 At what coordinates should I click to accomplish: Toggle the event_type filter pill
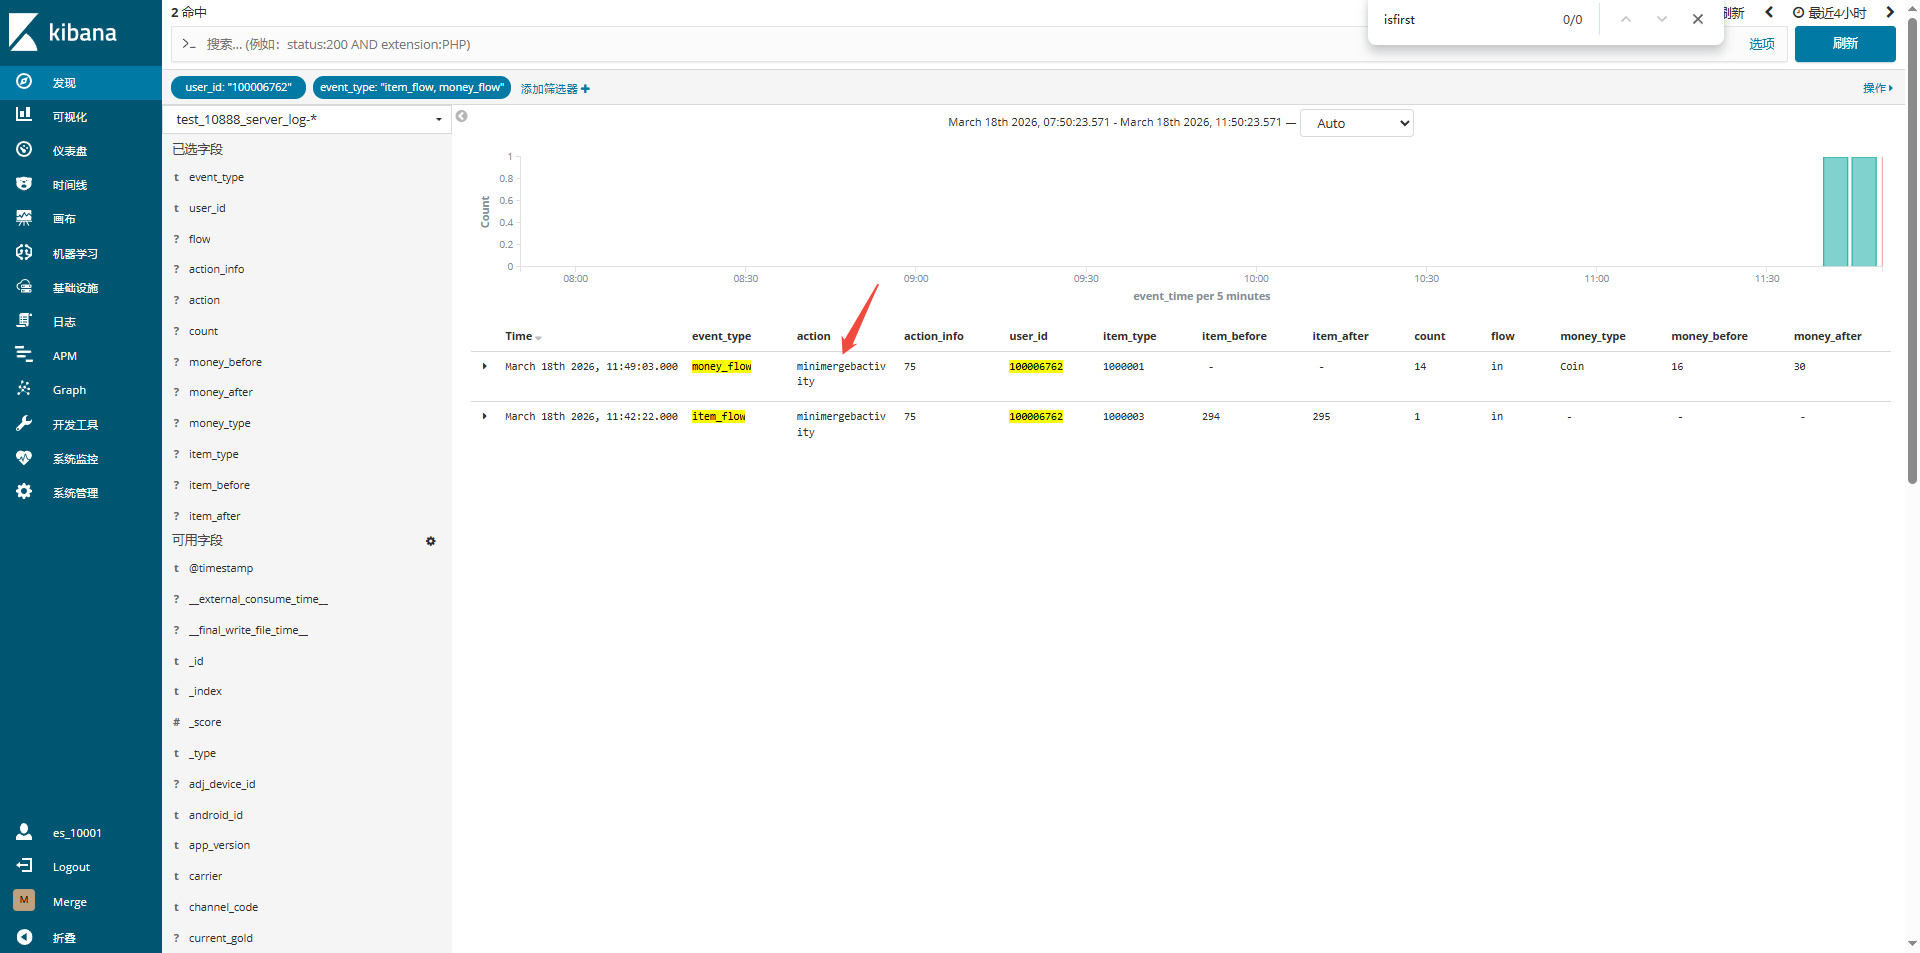[411, 88]
